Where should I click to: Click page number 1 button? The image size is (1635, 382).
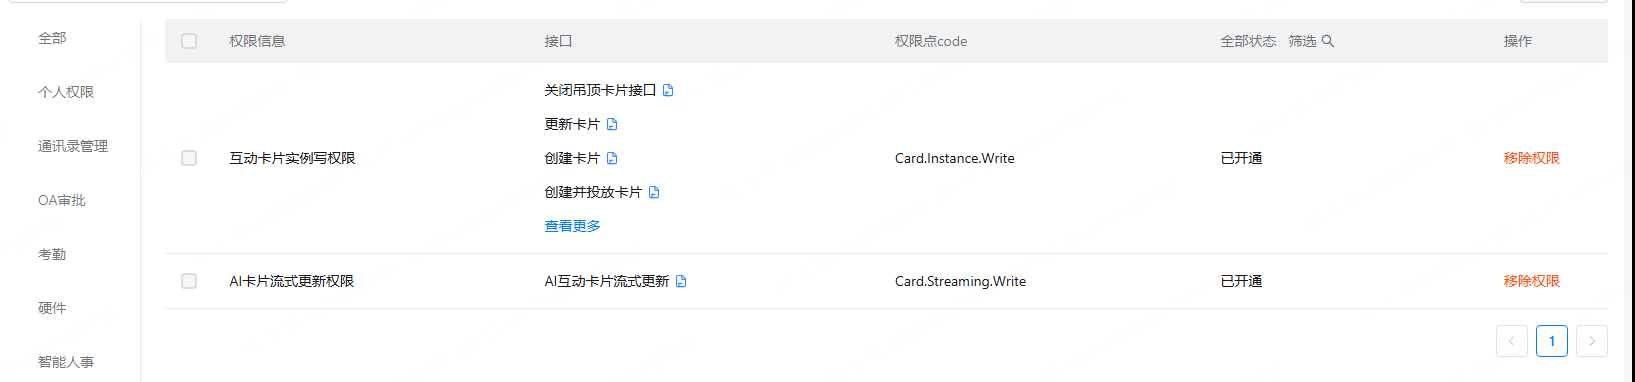tap(1552, 341)
